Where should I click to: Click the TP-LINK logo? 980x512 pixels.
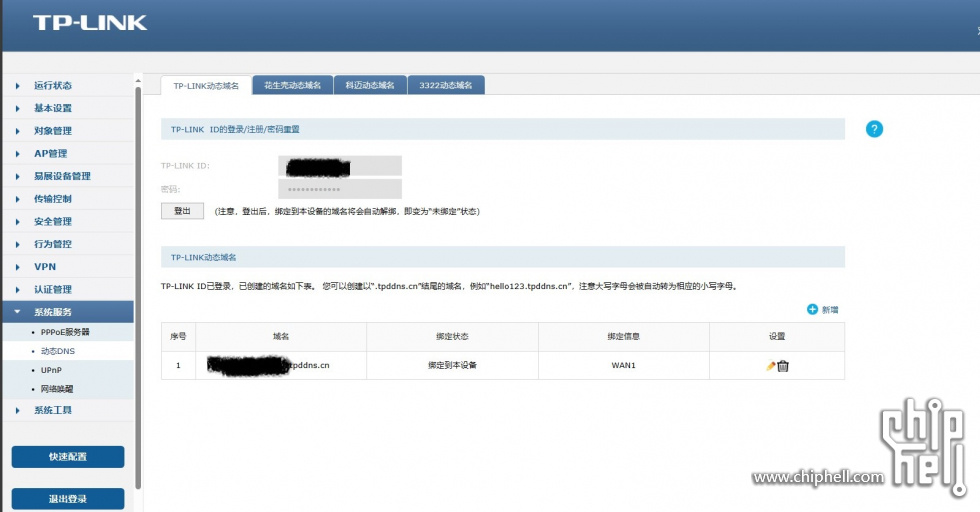(90, 23)
